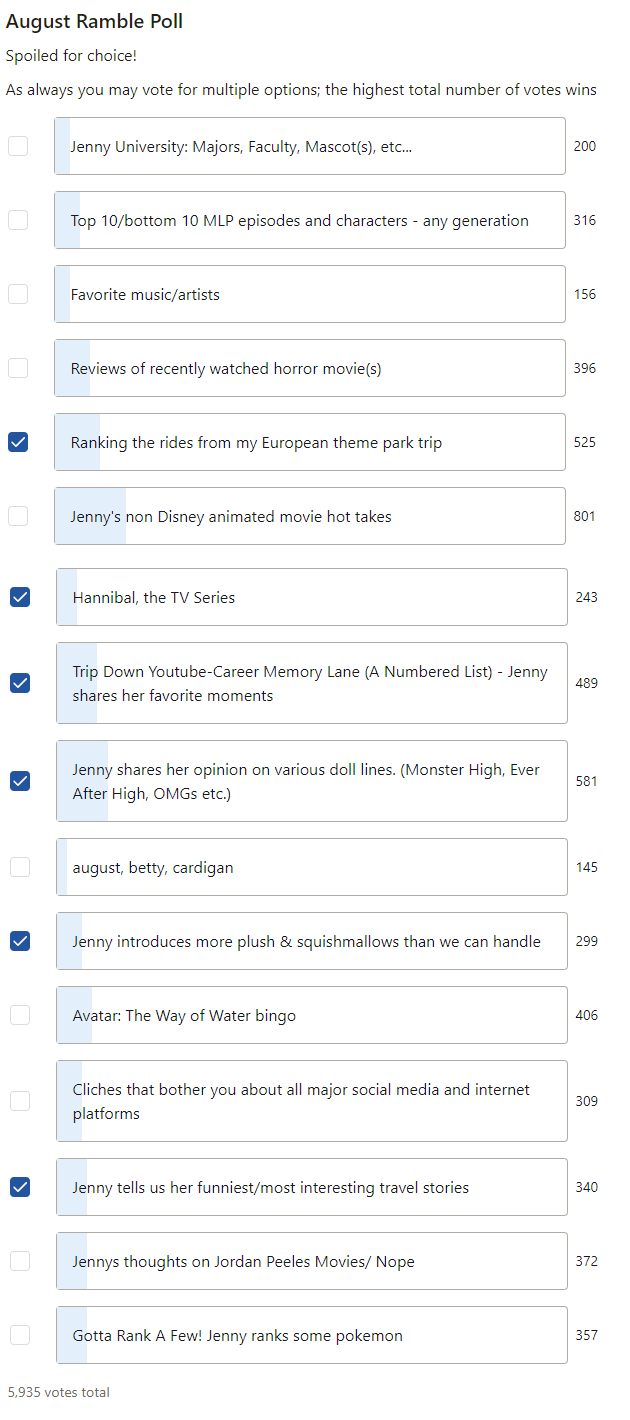The height and width of the screenshot is (1420, 630).
Task: Check the Jenny University poll checkbox
Action: pos(18,146)
